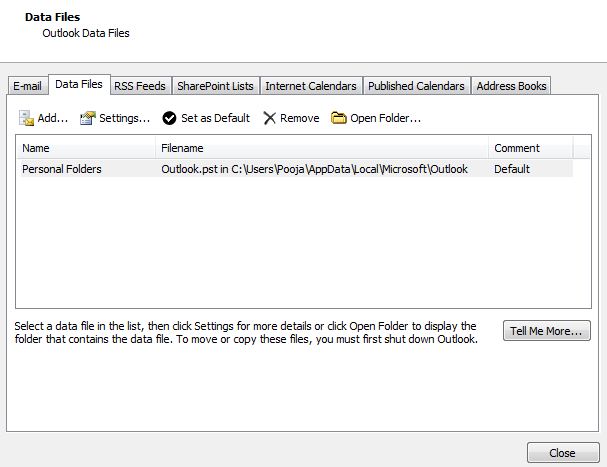Click the Outlook.pst file path cell
The width and height of the screenshot is (607, 467).
[x=314, y=169]
